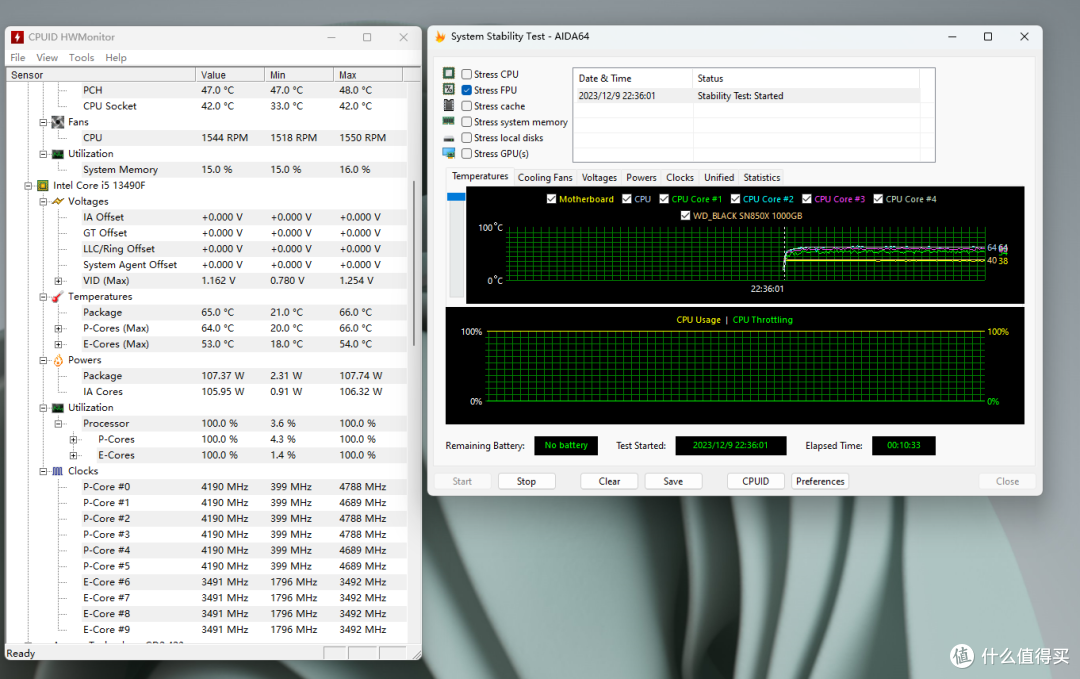Viewport: 1080px width, 679px height.
Task: Collapse the Powers tree node
Action: pos(43,360)
